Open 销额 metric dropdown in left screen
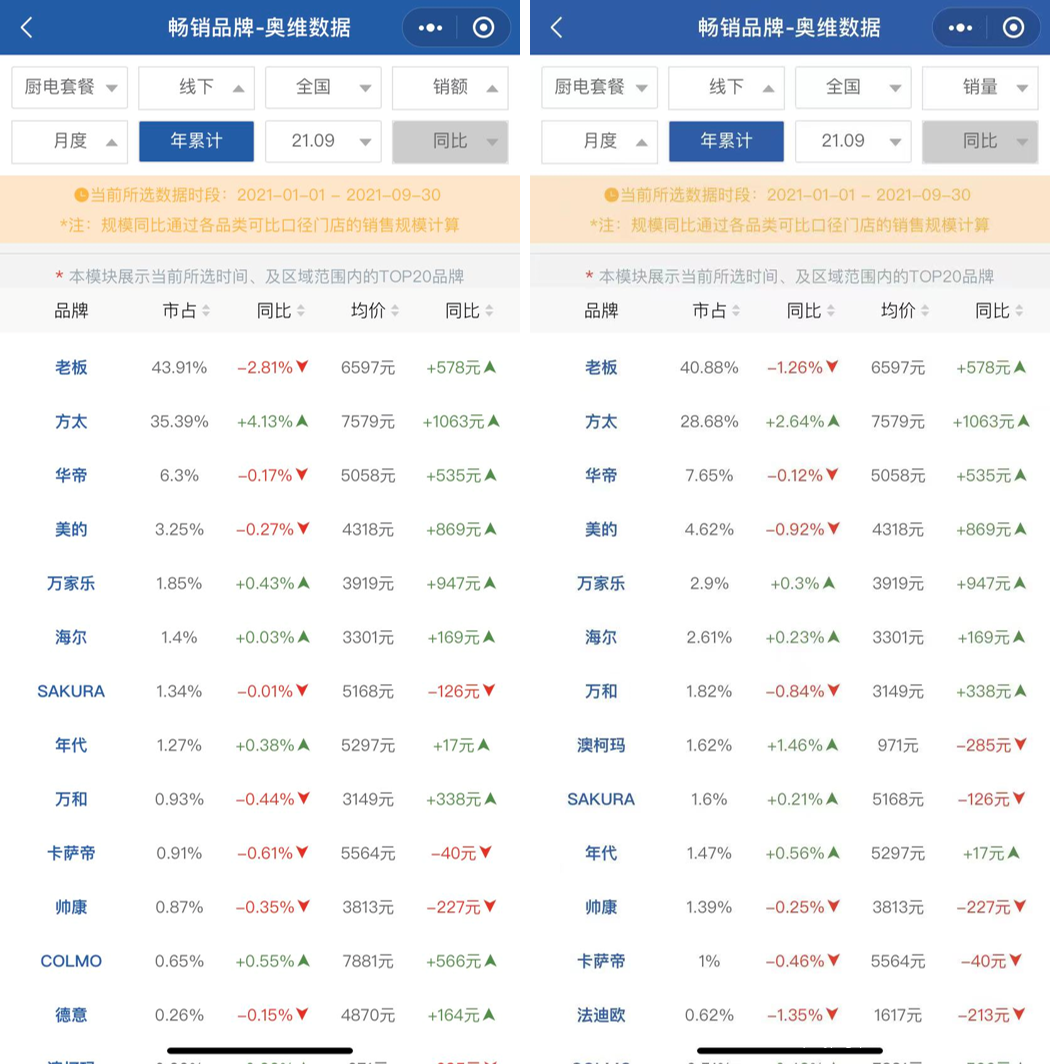 450,88
